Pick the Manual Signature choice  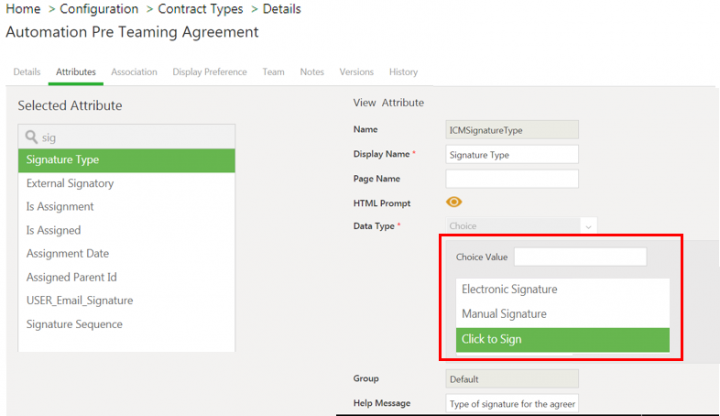[x=503, y=314]
